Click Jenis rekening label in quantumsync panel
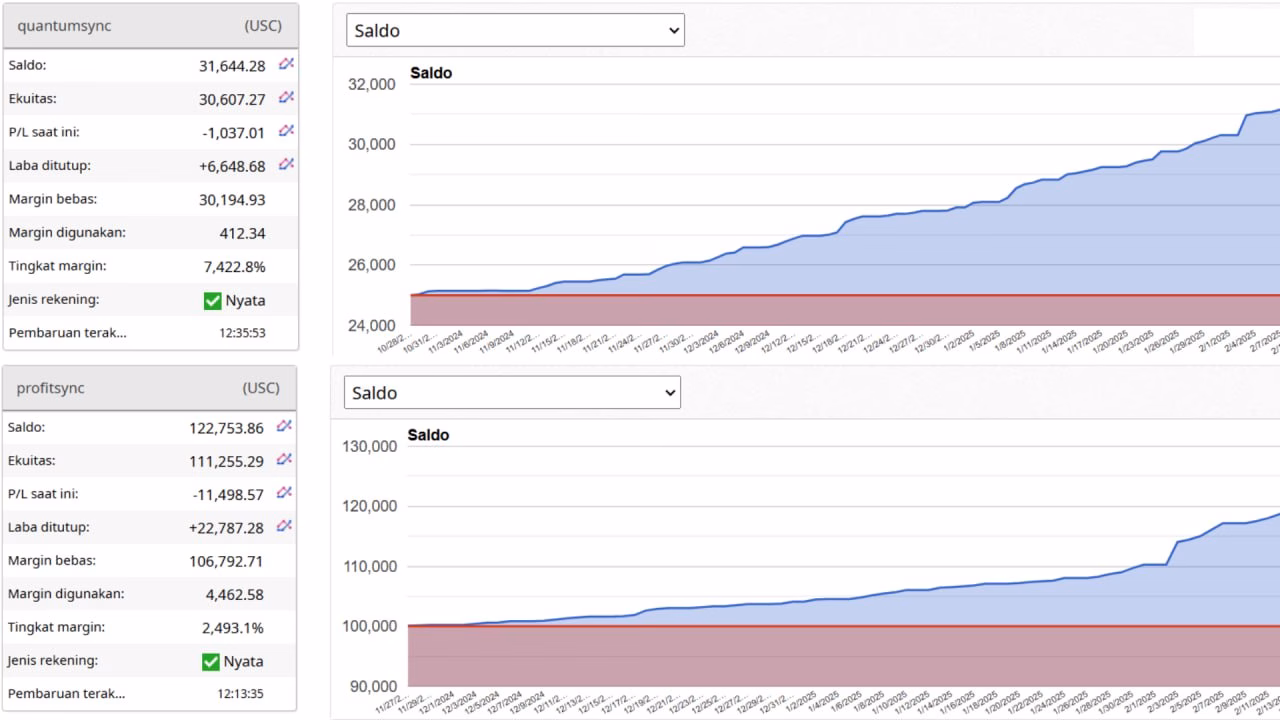Viewport: 1280px width, 720px height. pos(54,299)
